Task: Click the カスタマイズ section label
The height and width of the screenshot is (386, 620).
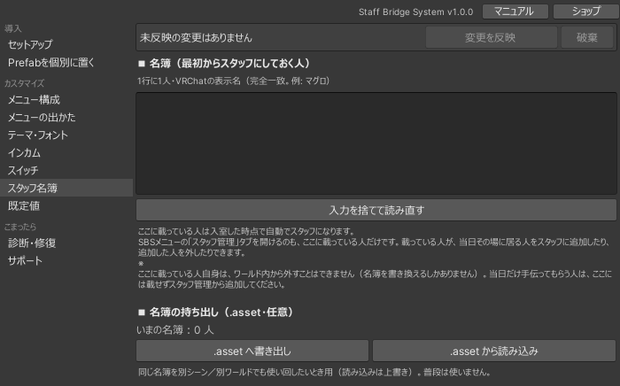Action: pyautogui.click(x=24, y=83)
